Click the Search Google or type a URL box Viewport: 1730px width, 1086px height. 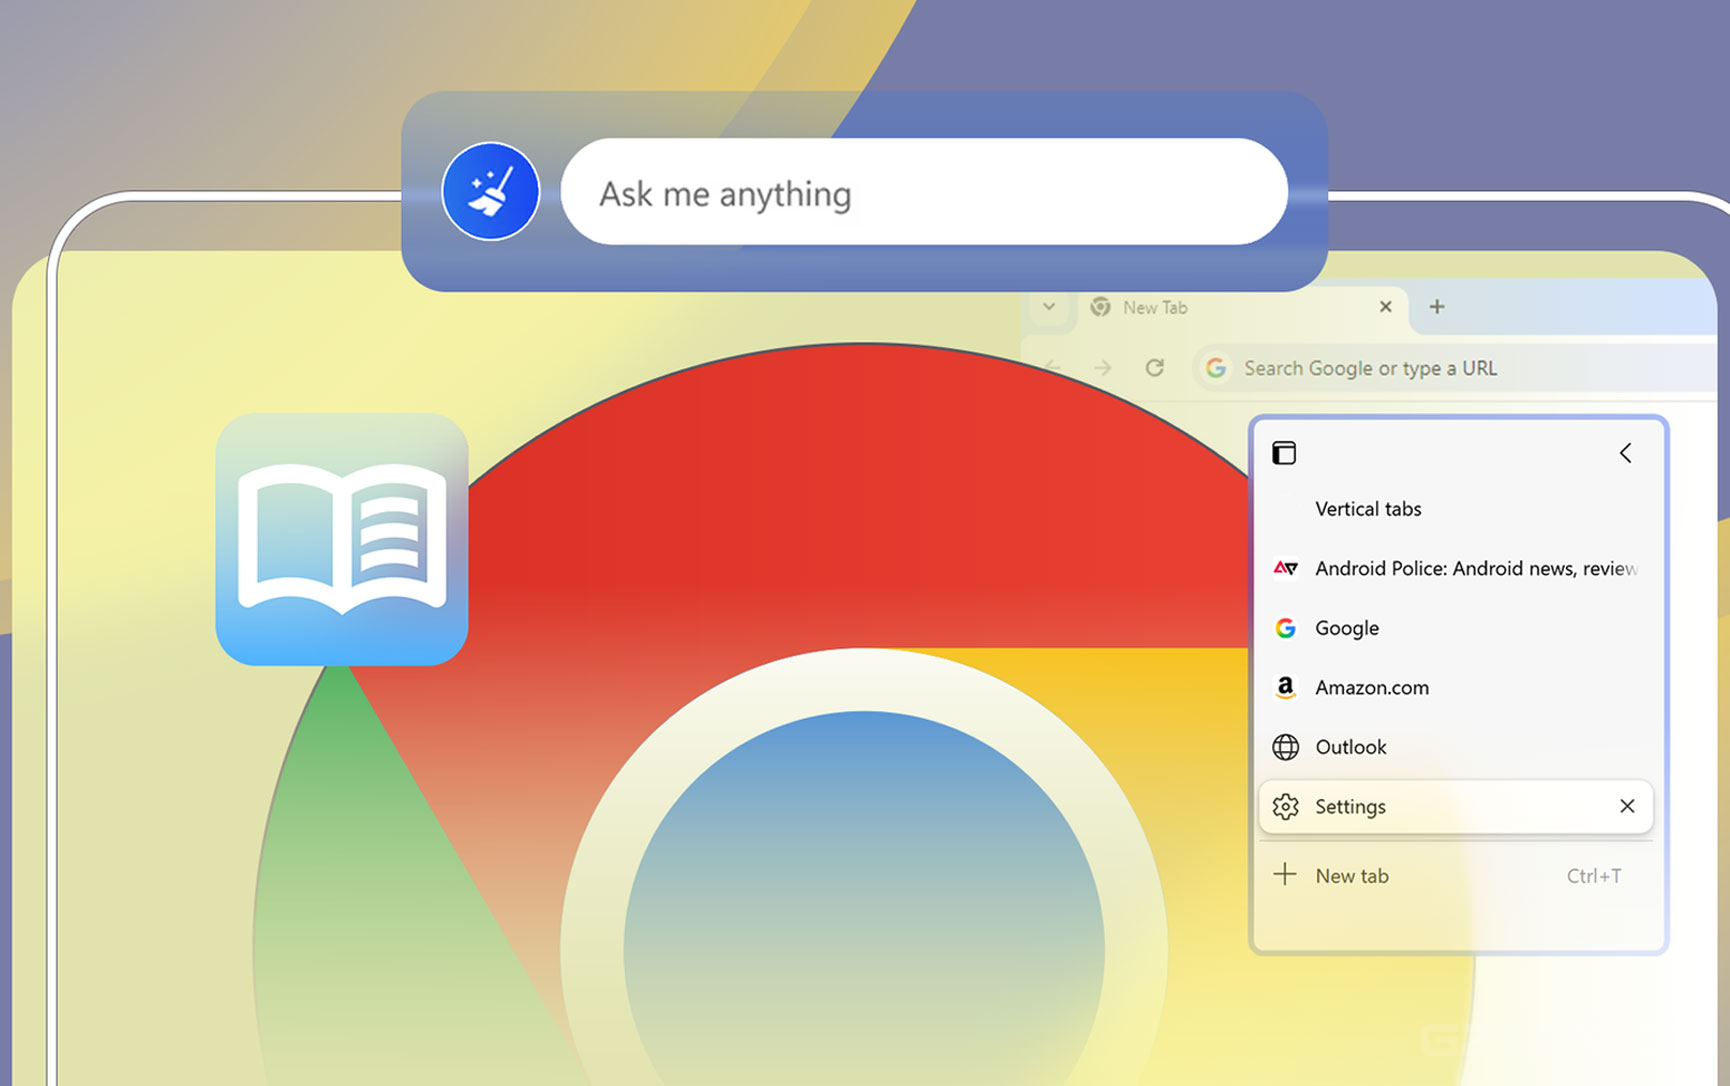[x=1455, y=368]
